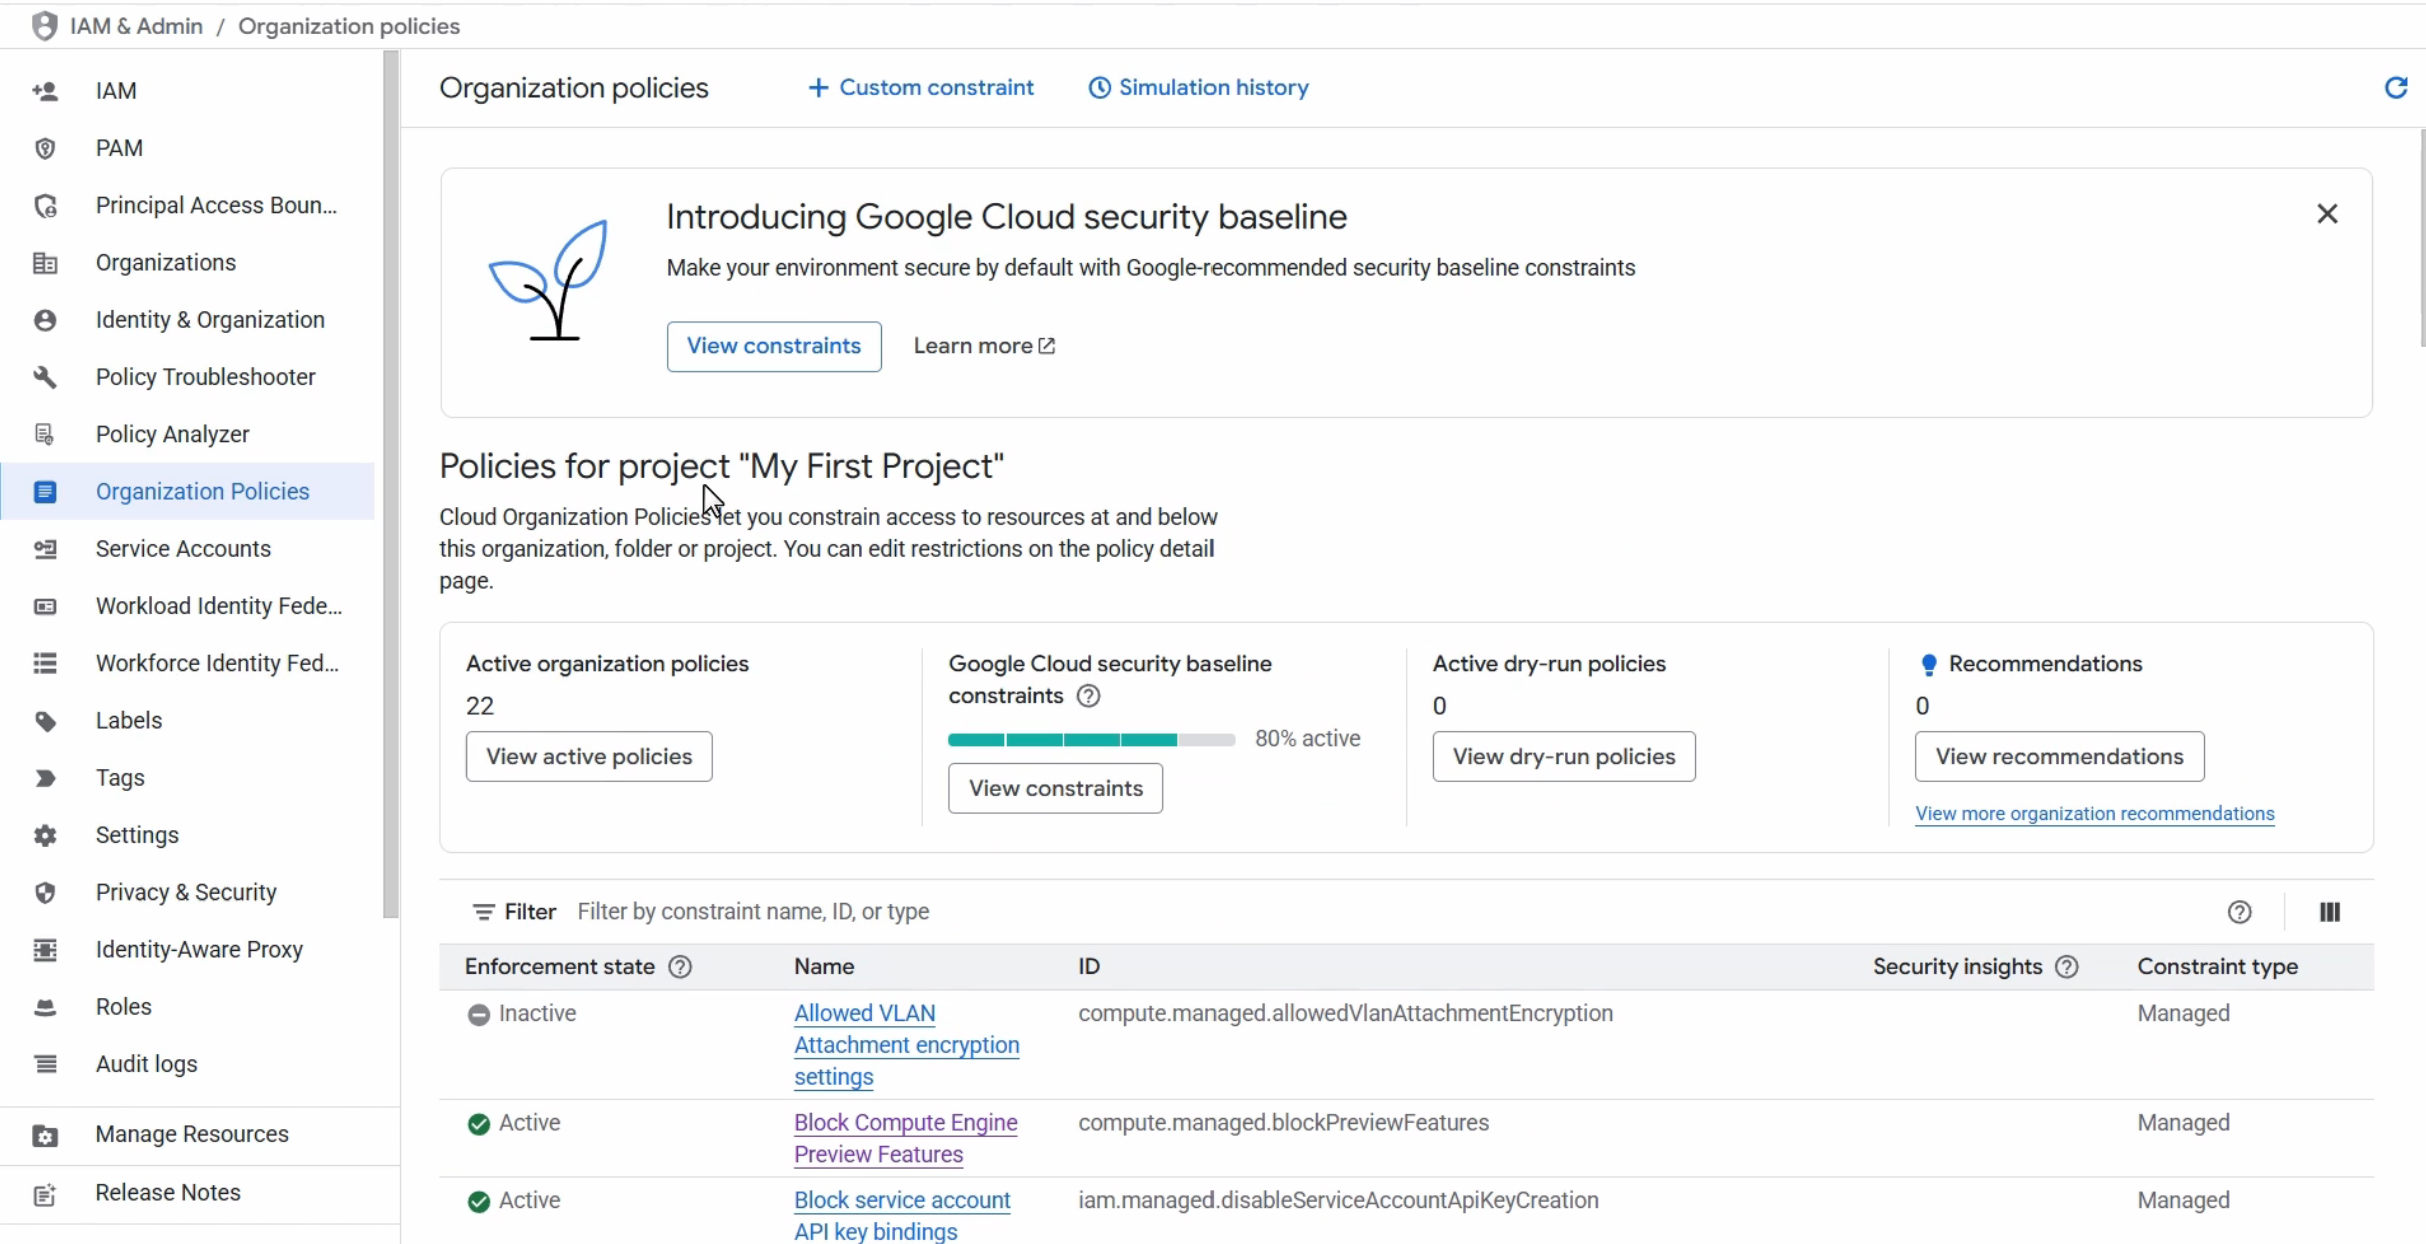Click the Workforce Identity Federation icon
Viewport: 2426px width, 1244px height.
45,663
